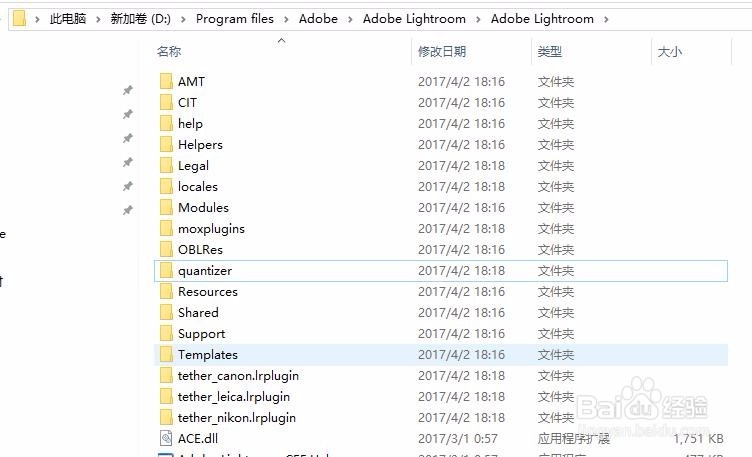Click the Resources folder icon
This screenshot has width=752, height=457.
(x=166, y=292)
